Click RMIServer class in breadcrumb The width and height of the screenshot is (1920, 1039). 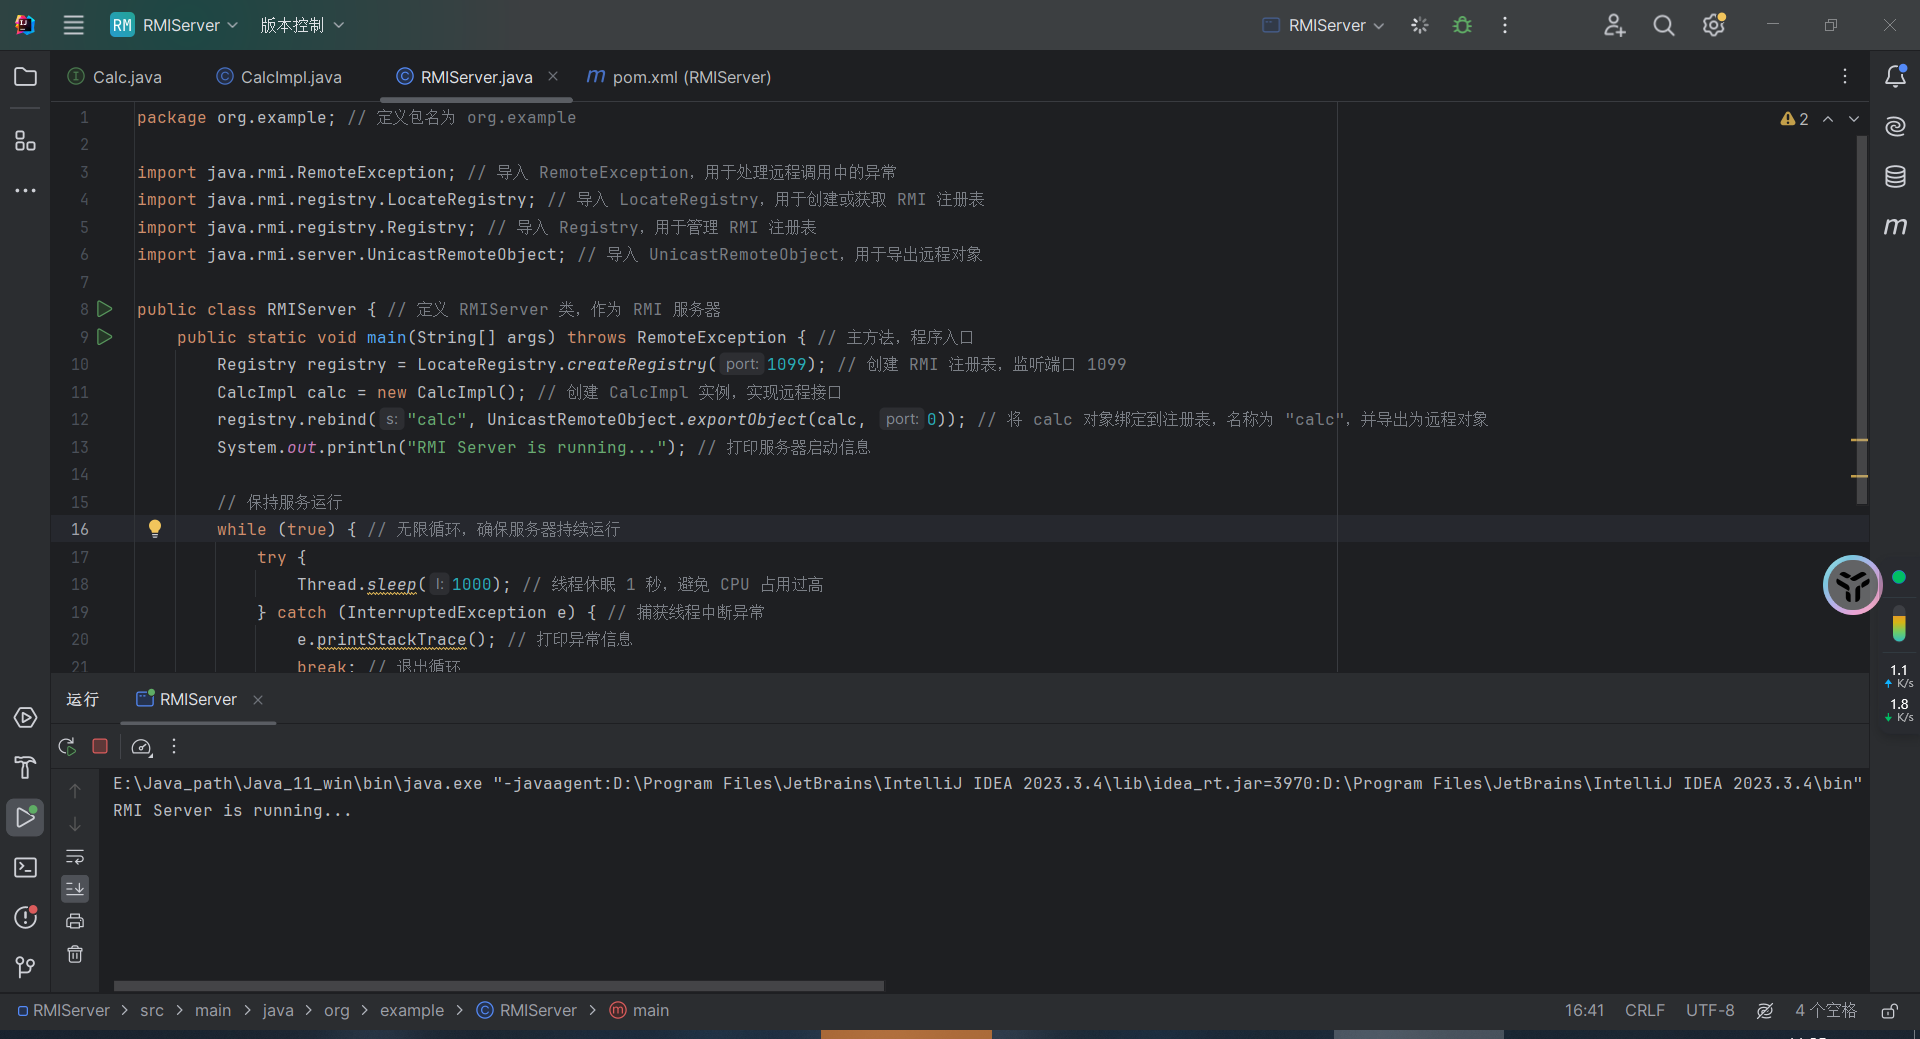click(528, 1010)
